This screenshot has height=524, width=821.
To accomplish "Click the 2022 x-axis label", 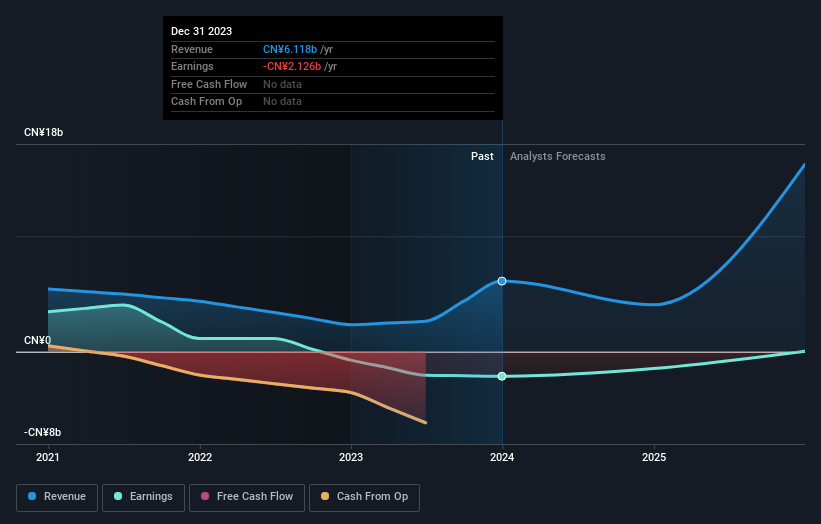I will point(200,458).
